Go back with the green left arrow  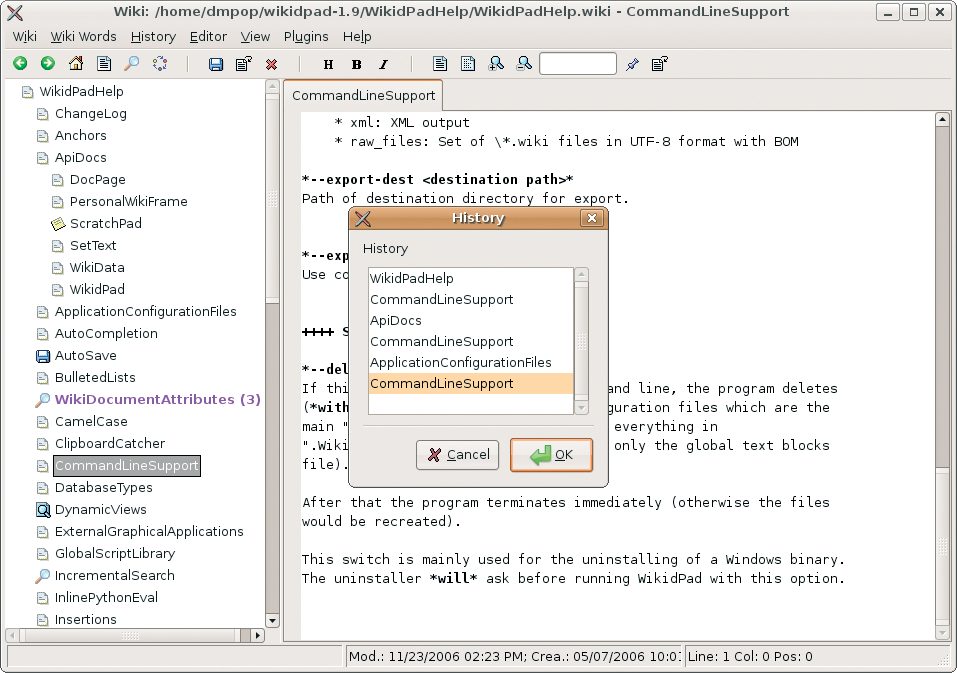click(20, 63)
